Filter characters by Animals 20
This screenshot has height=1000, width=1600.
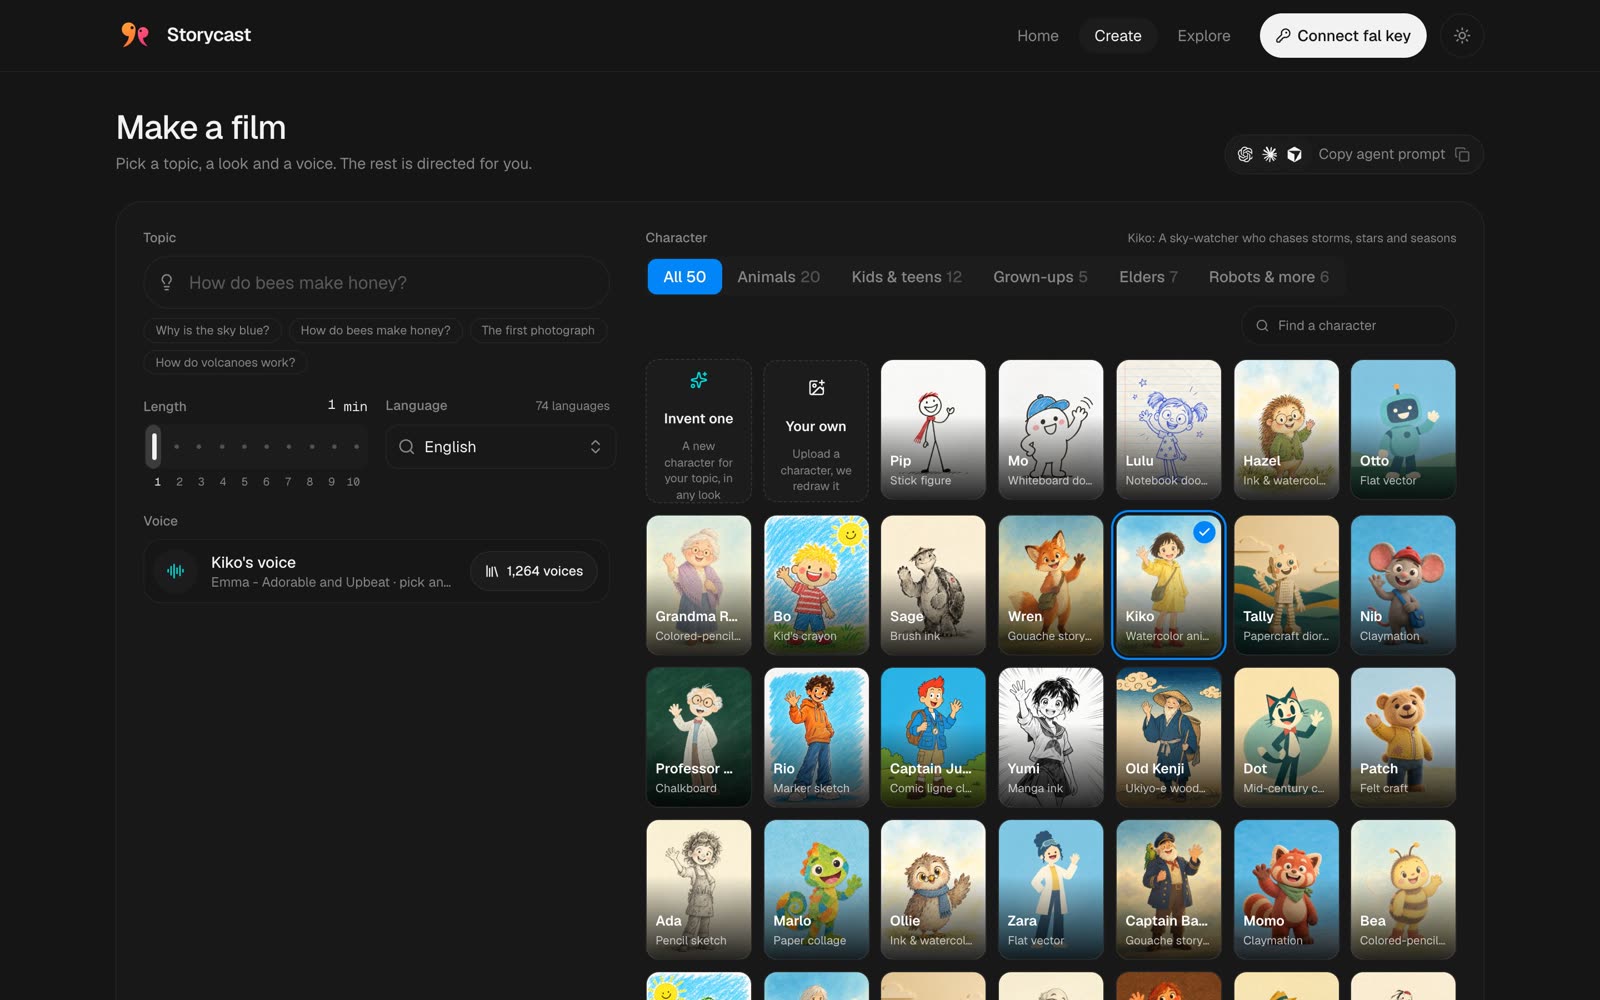click(x=779, y=277)
